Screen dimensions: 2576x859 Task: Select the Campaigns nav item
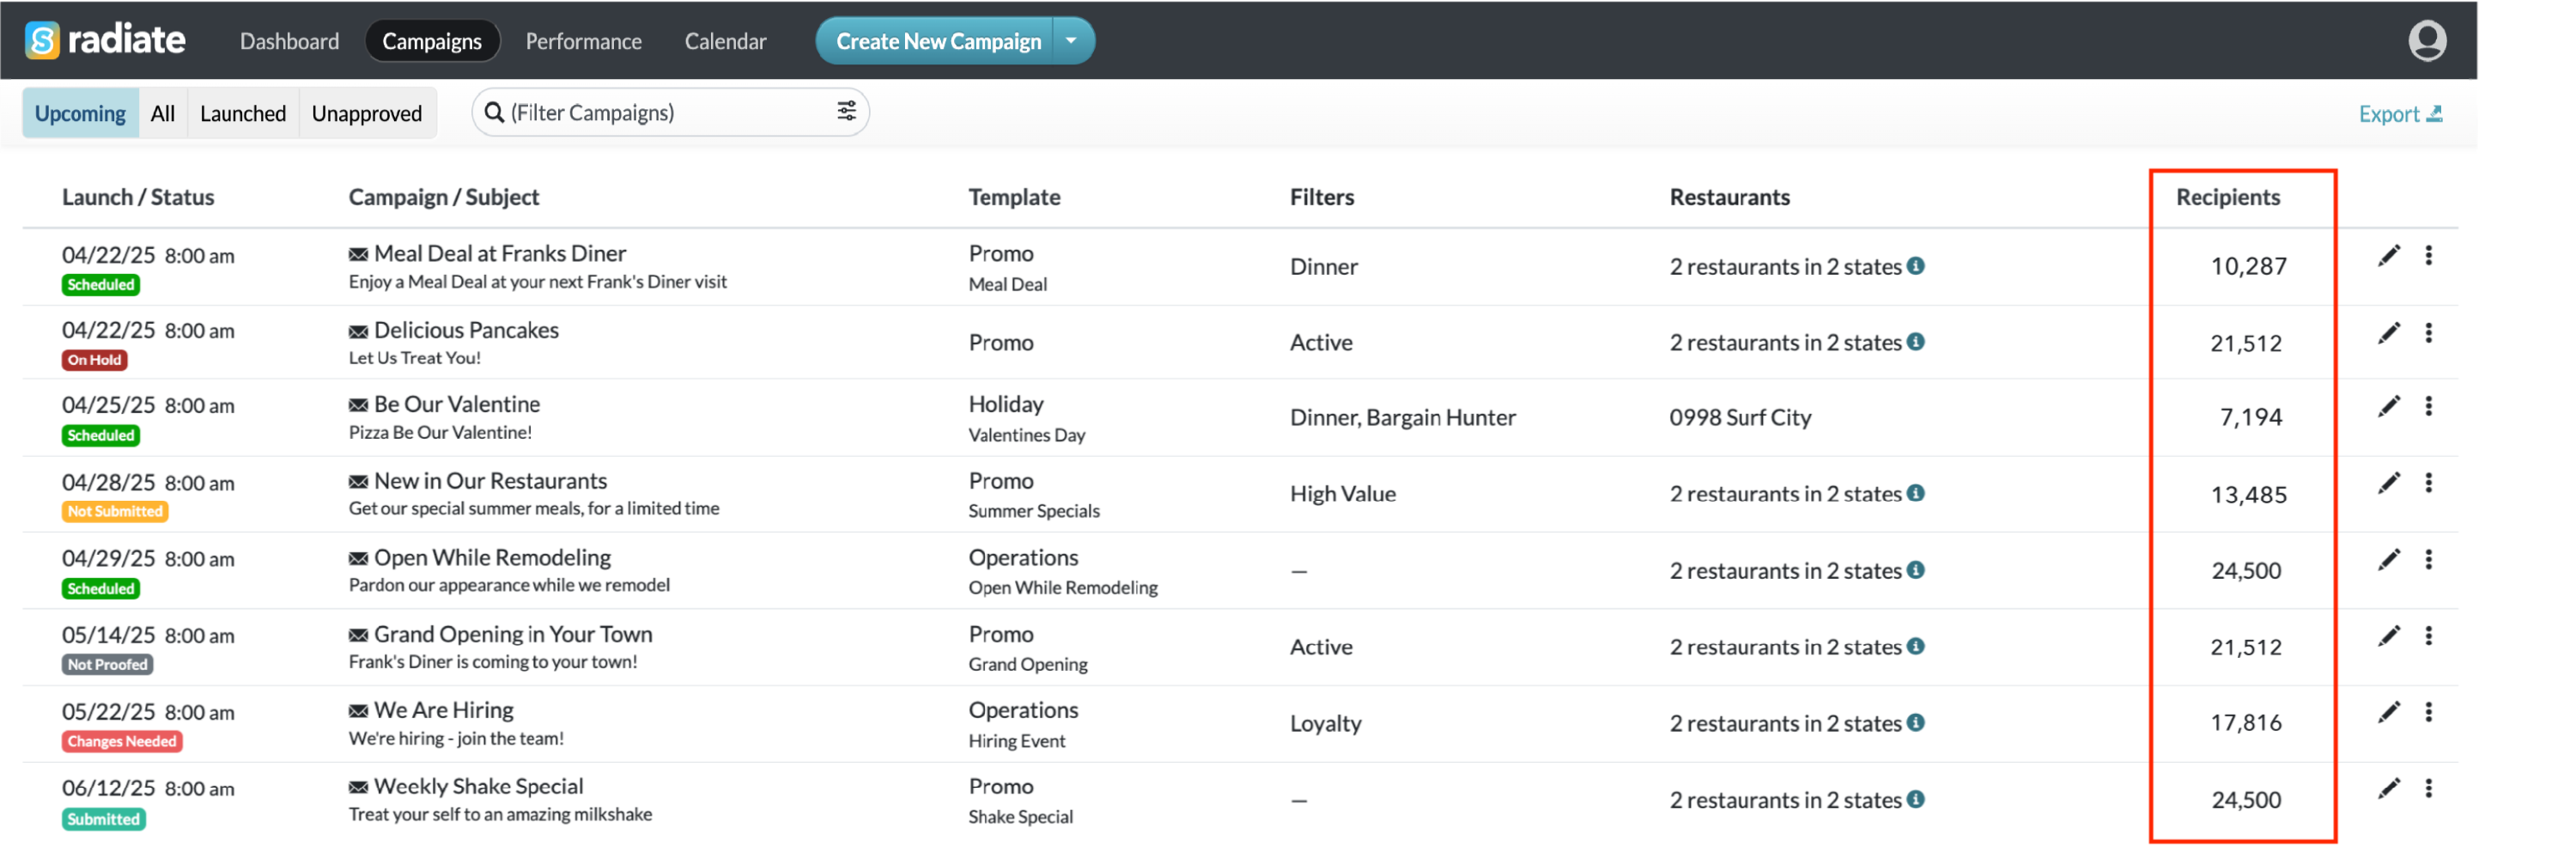432,41
